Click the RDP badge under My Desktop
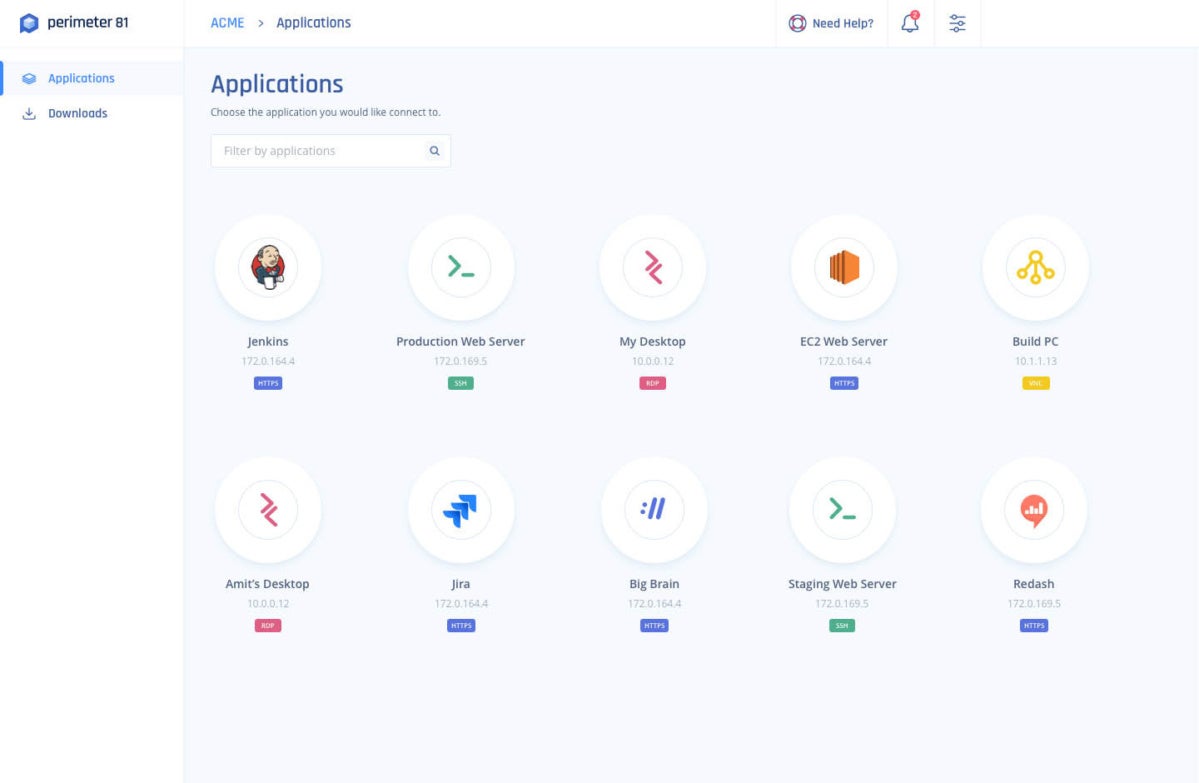Viewport: 1199px width, 783px height. (652, 383)
